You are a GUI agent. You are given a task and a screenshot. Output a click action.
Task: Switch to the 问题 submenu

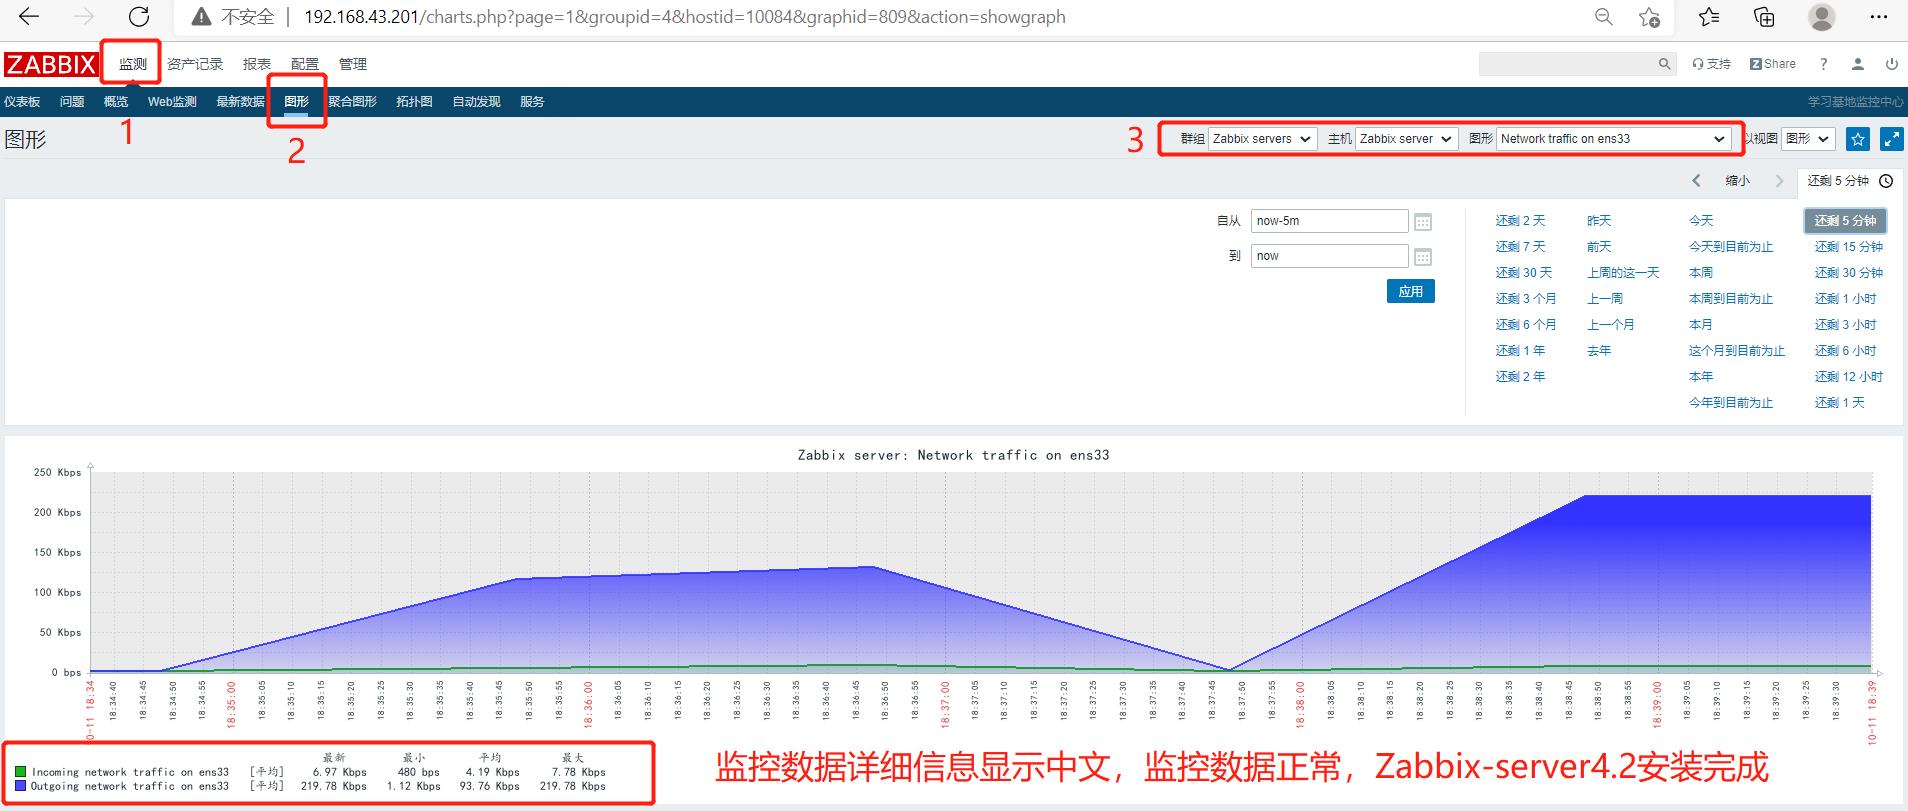click(72, 102)
